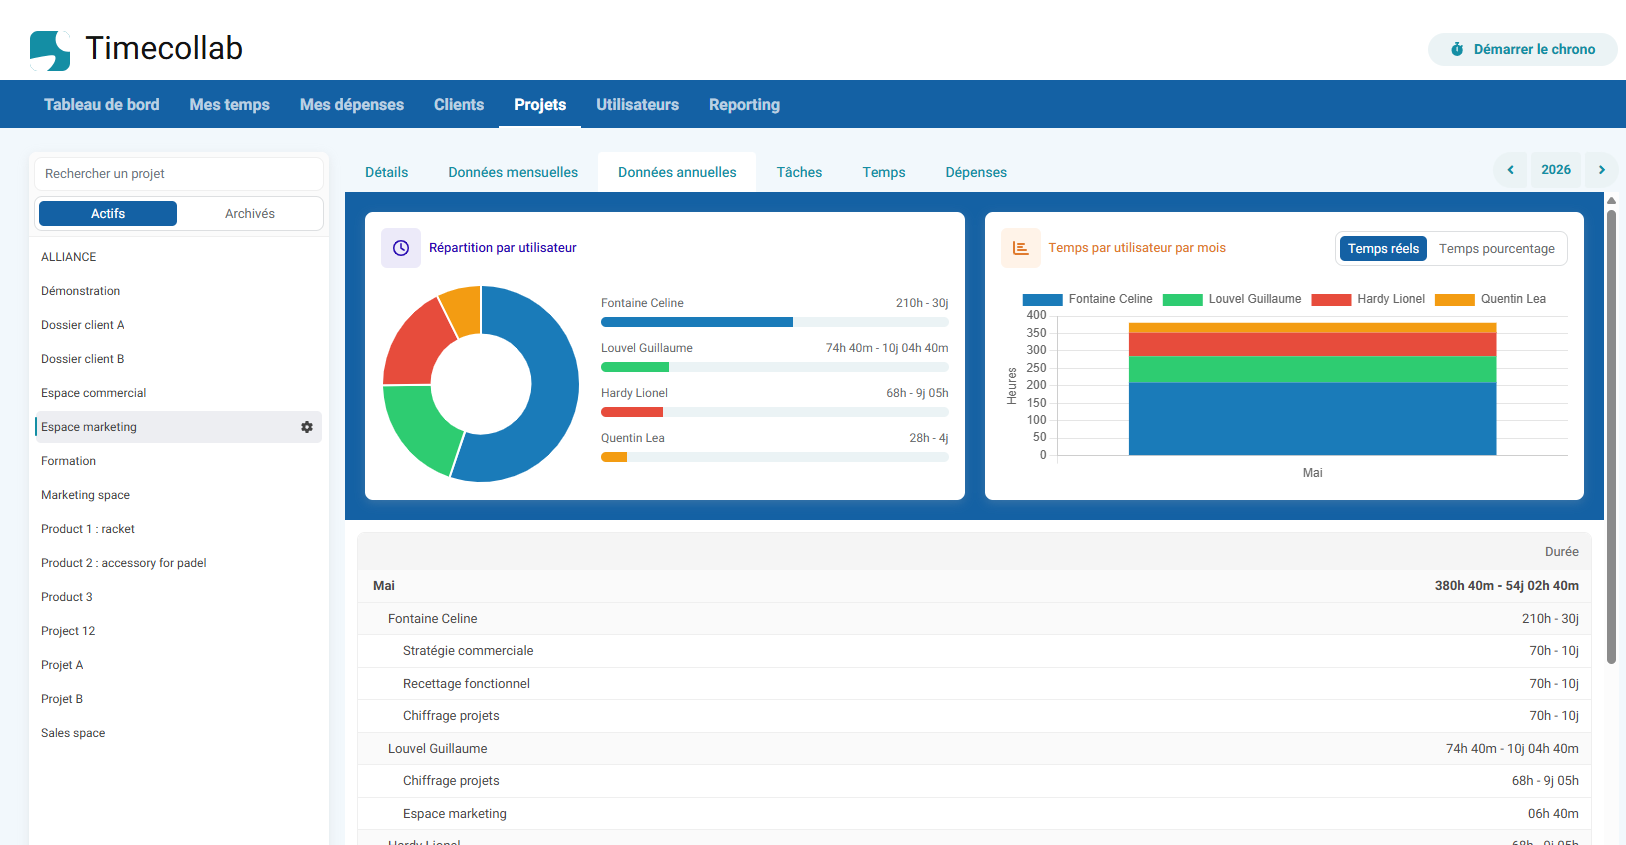Go to previous year with left chevron
This screenshot has height=845, width=1626.
tap(1511, 170)
